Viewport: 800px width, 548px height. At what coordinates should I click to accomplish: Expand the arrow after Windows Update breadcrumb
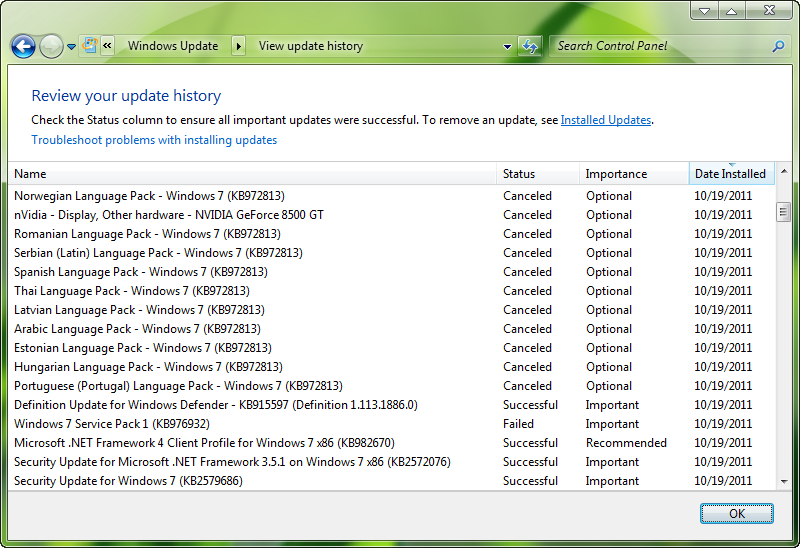238,46
